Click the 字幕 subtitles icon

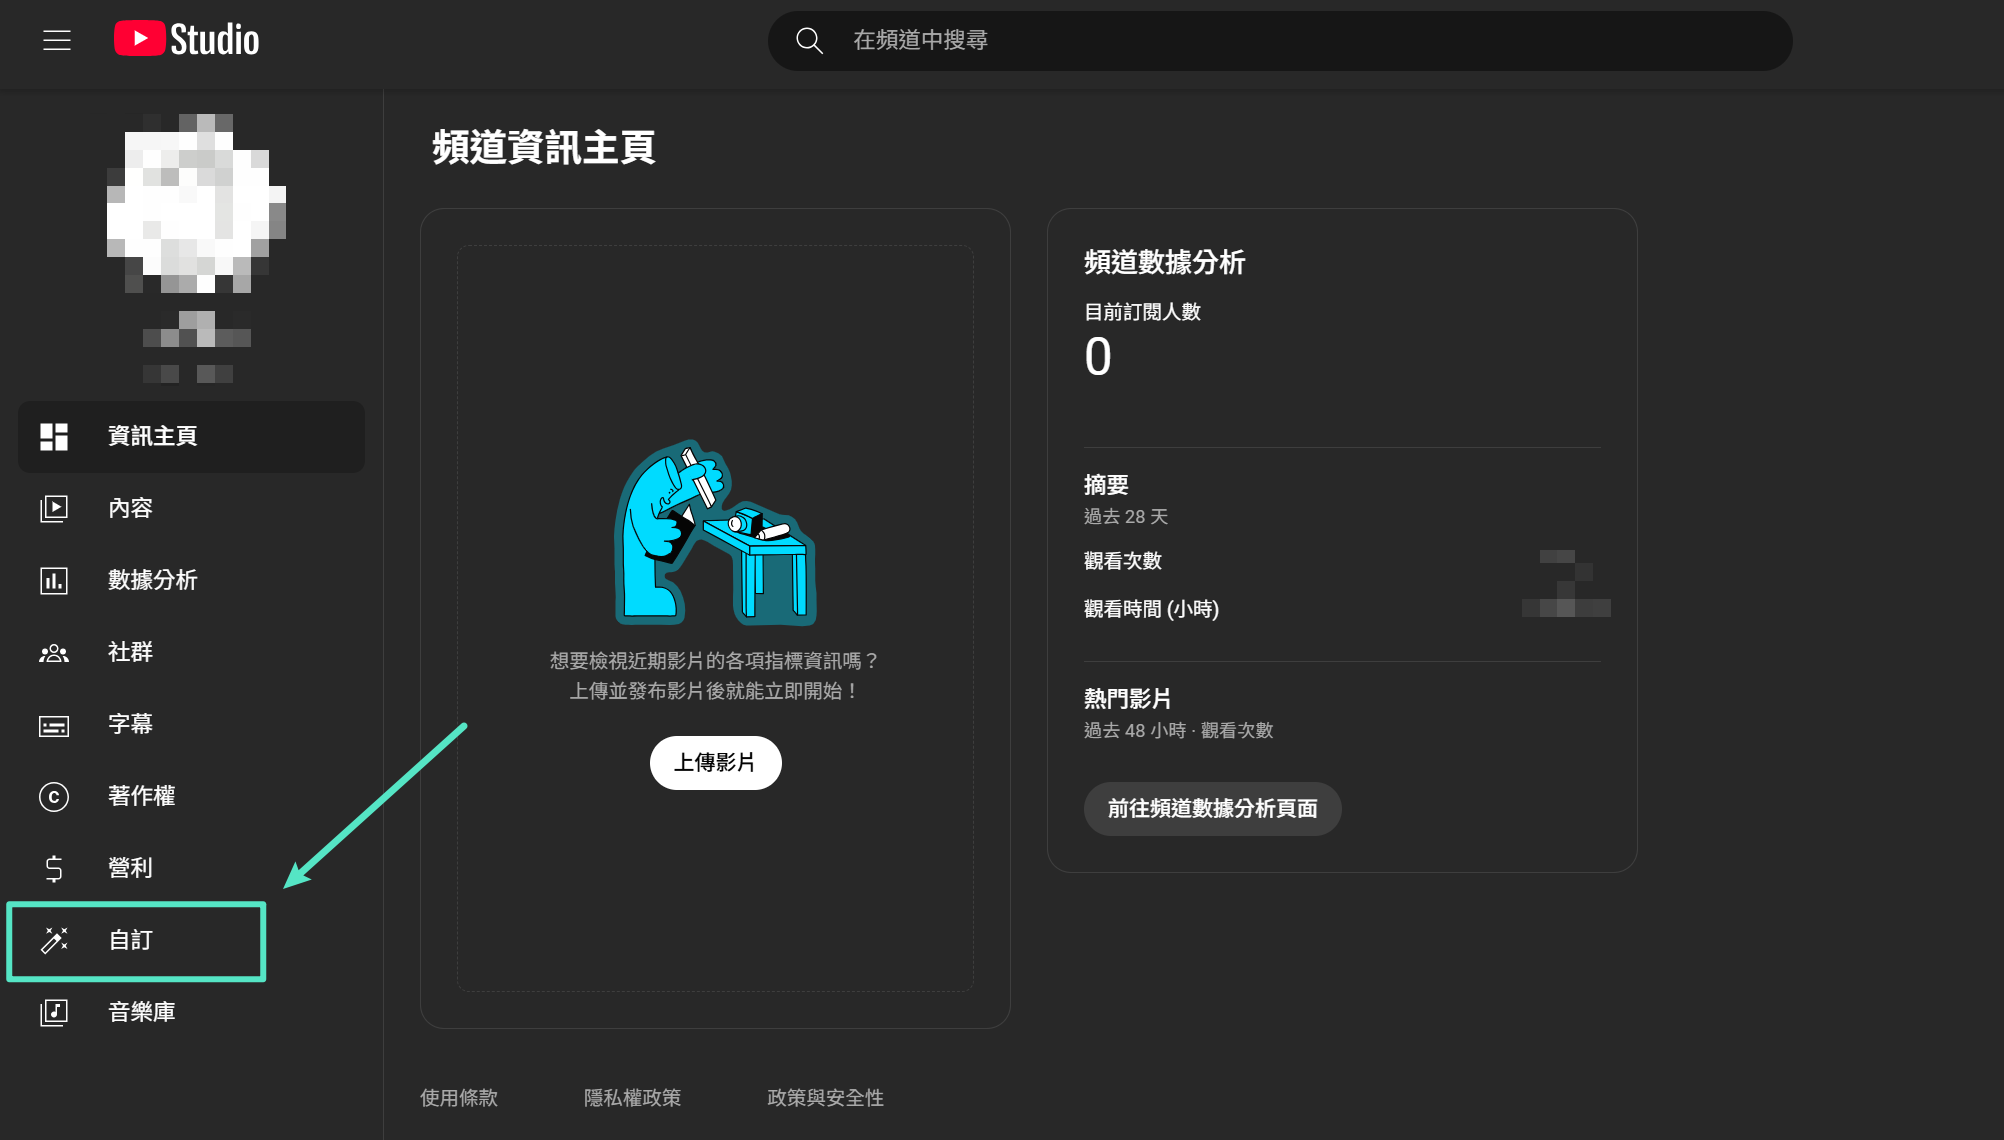pyautogui.click(x=54, y=724)
